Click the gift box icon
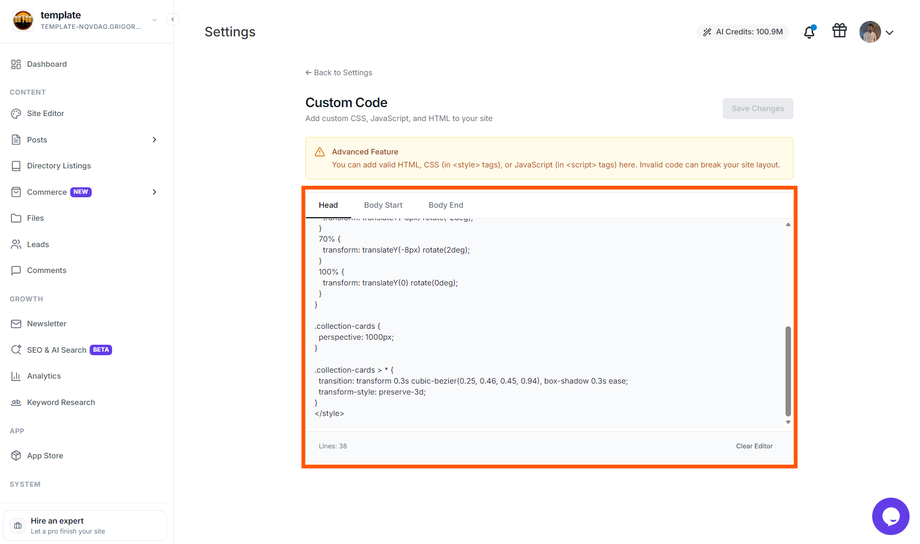 point(839,31)
